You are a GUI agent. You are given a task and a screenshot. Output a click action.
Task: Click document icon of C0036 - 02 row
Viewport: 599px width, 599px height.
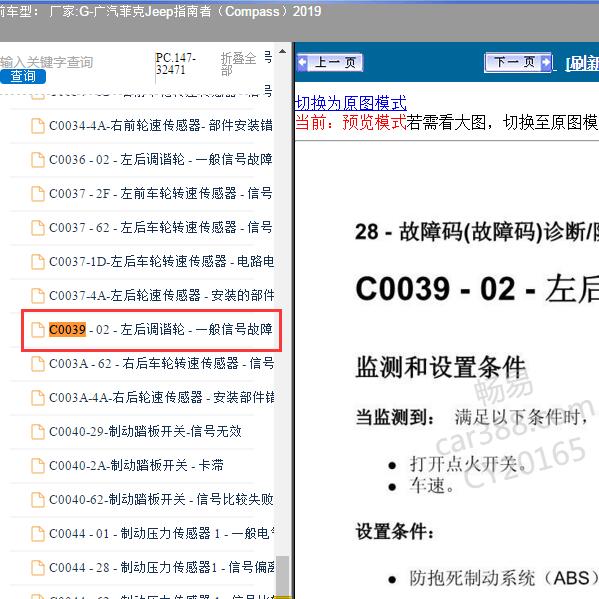pos(37,160)
